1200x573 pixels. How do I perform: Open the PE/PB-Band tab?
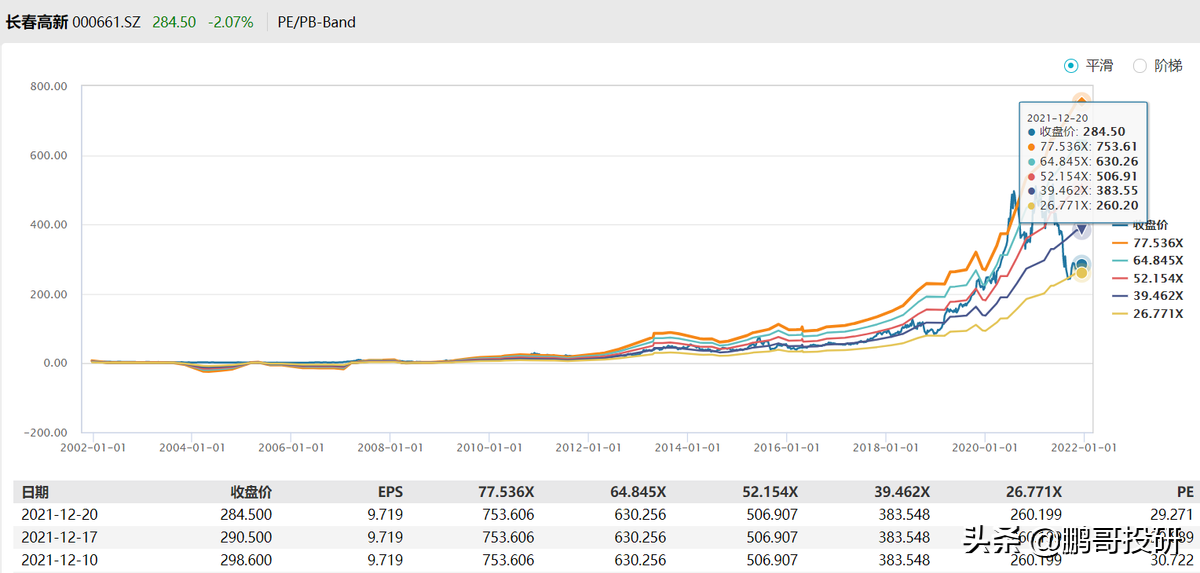coord(317,22)
